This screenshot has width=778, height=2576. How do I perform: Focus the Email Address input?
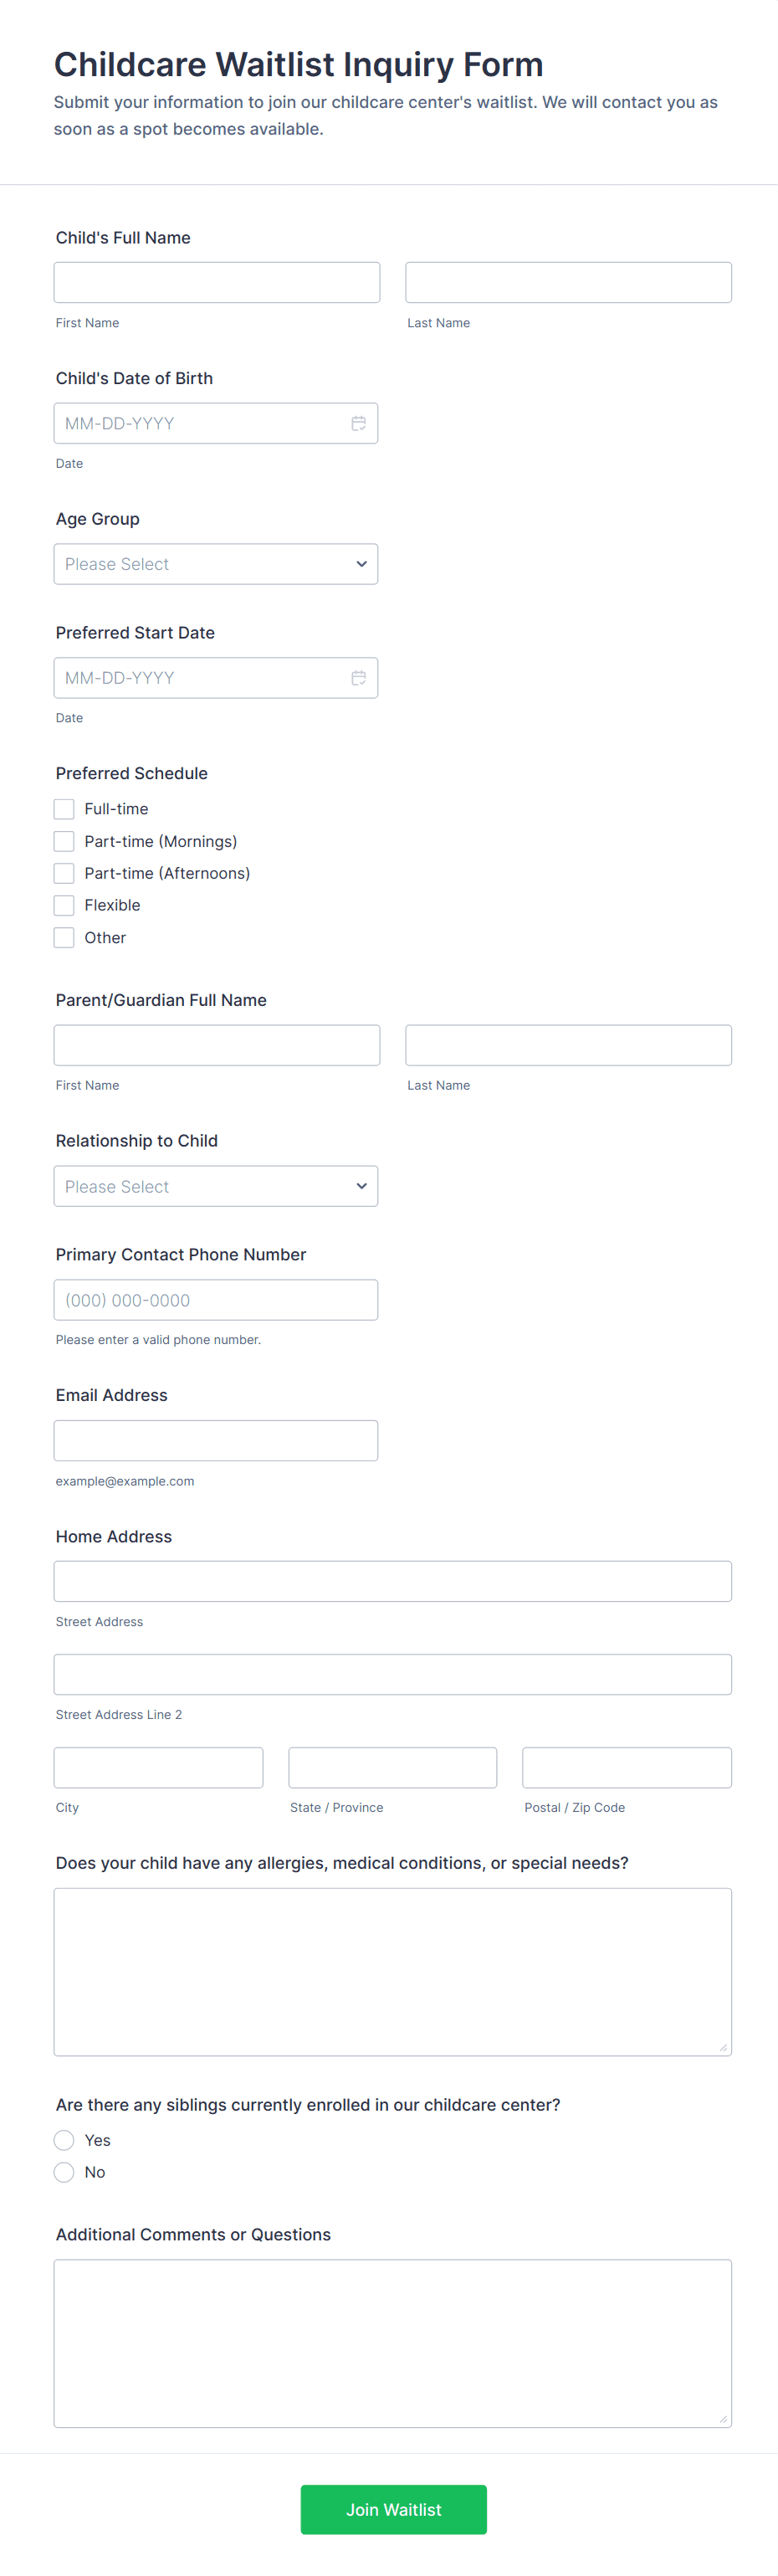point(216,1441)
